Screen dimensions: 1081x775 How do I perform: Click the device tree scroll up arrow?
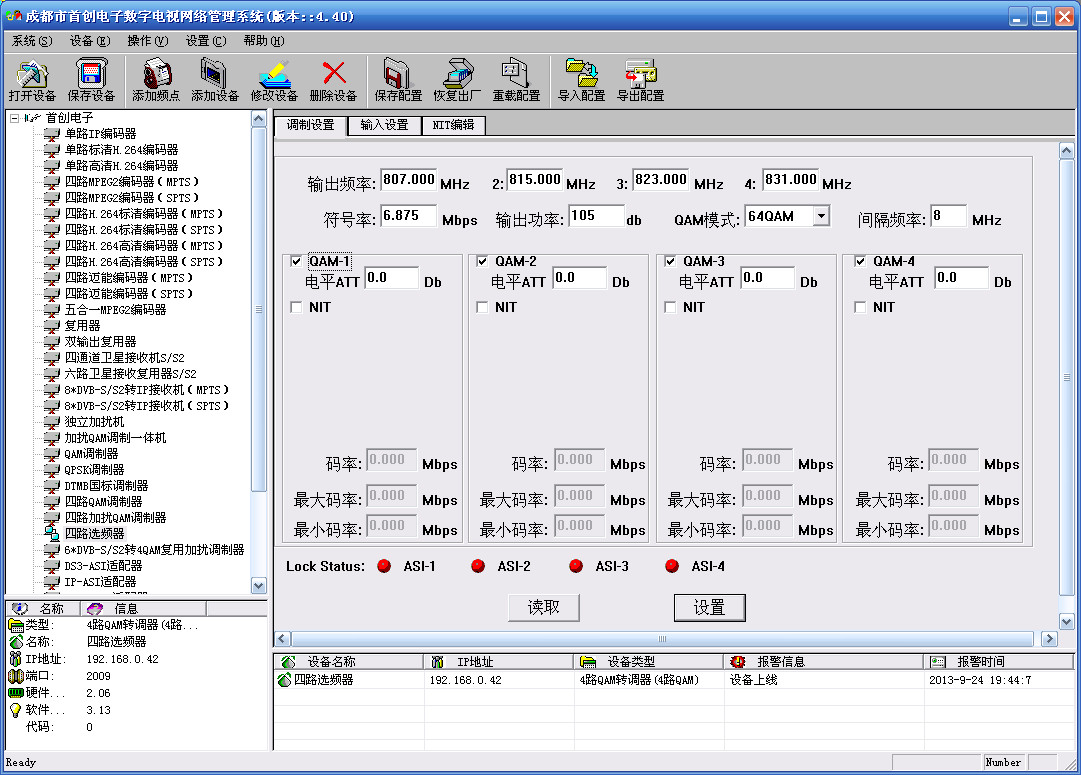tap(259, 119)
